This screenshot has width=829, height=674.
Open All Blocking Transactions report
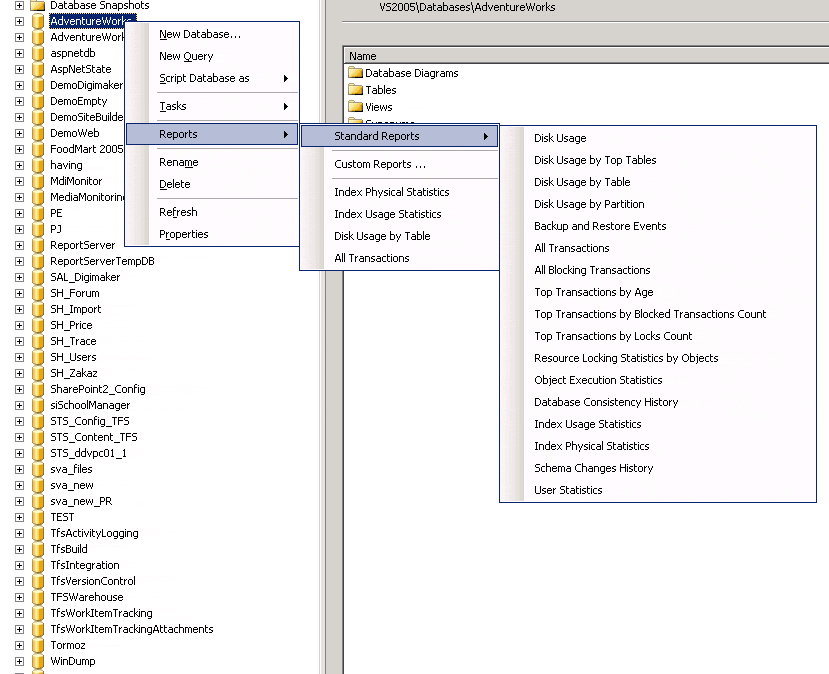(x=658, y=270)
